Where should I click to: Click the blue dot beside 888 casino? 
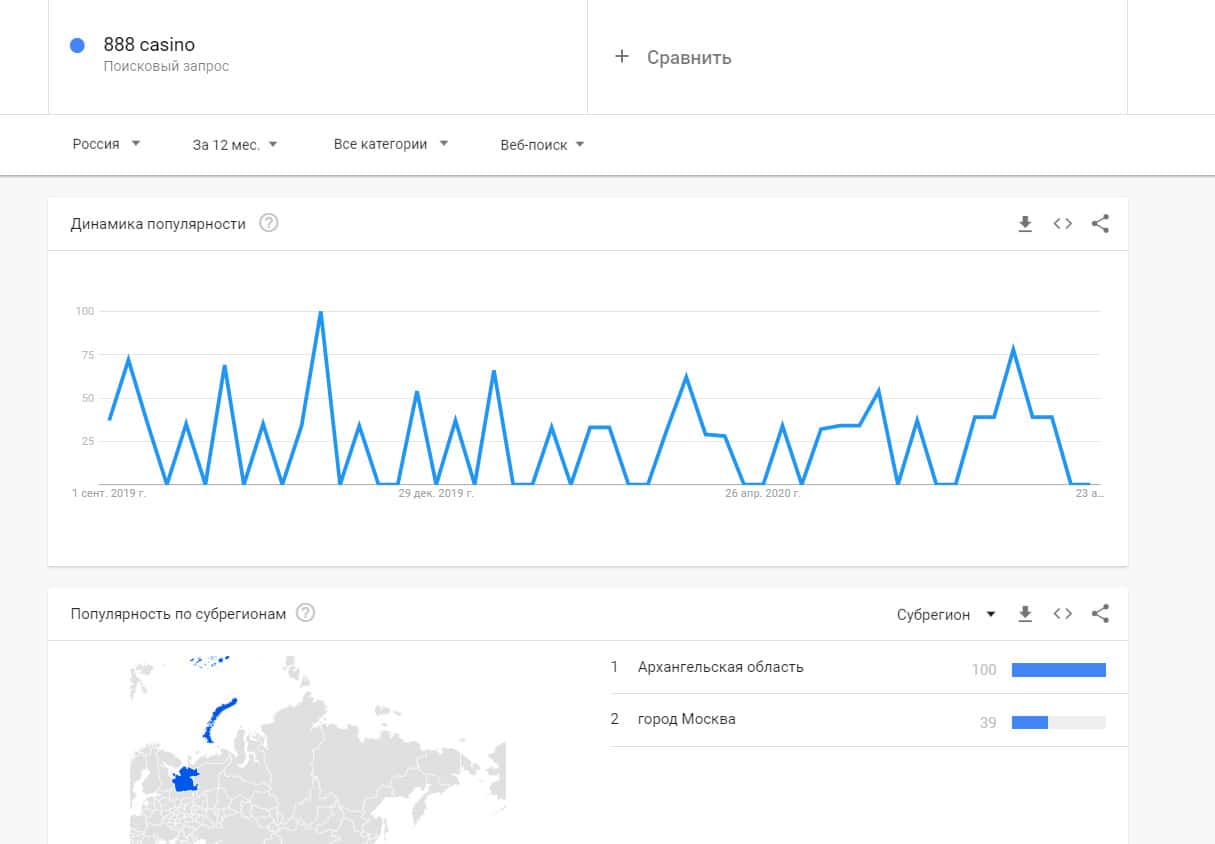77,45
